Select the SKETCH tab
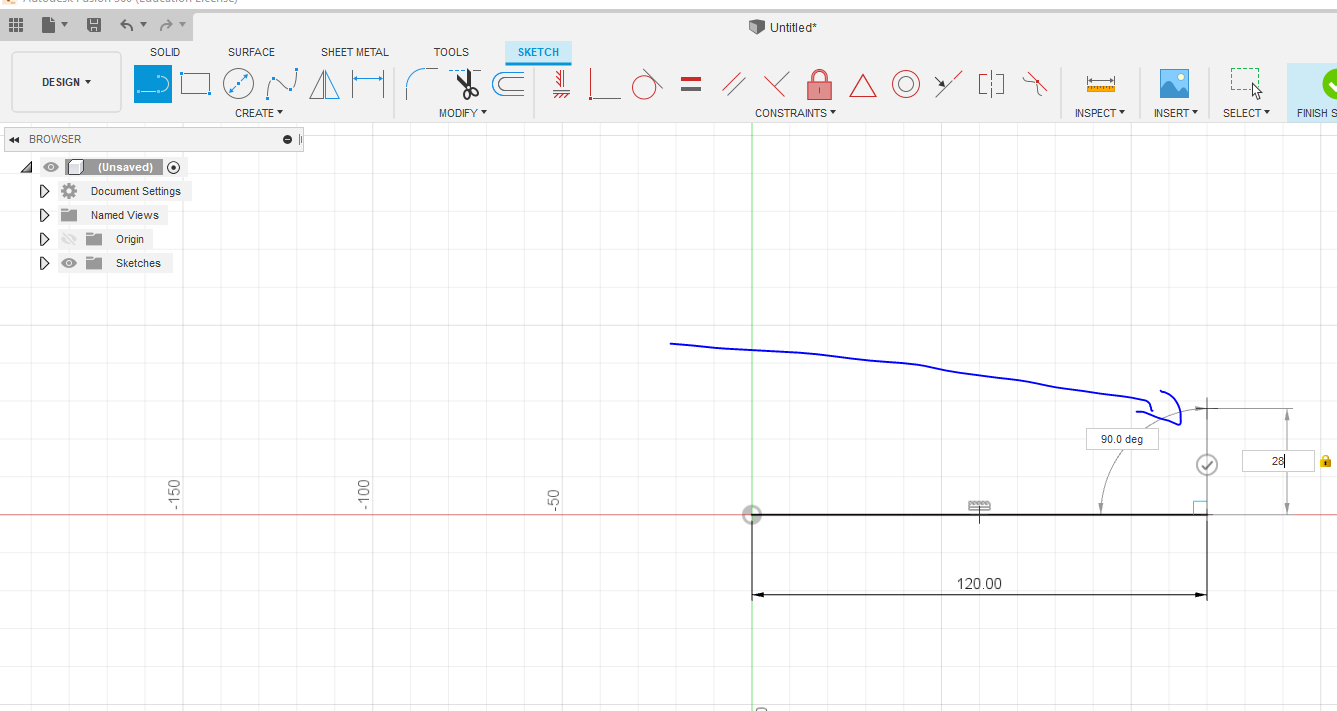Image resolution: width=1337 pixels, height=711 pixels. pyautogui.click(x=538, y=52)
